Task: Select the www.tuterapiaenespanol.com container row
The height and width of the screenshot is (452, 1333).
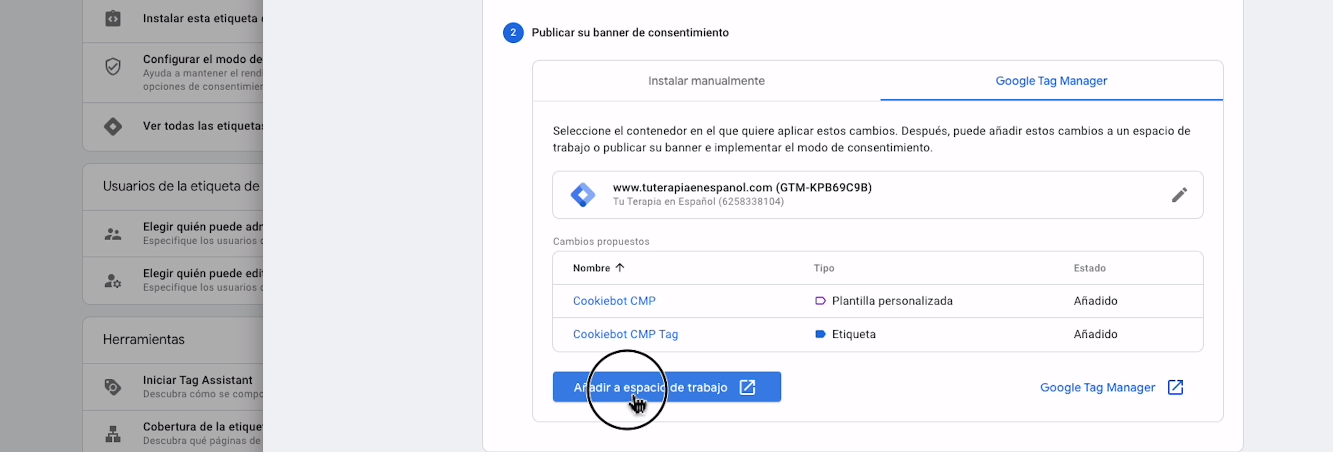Action: click(877, 195)
